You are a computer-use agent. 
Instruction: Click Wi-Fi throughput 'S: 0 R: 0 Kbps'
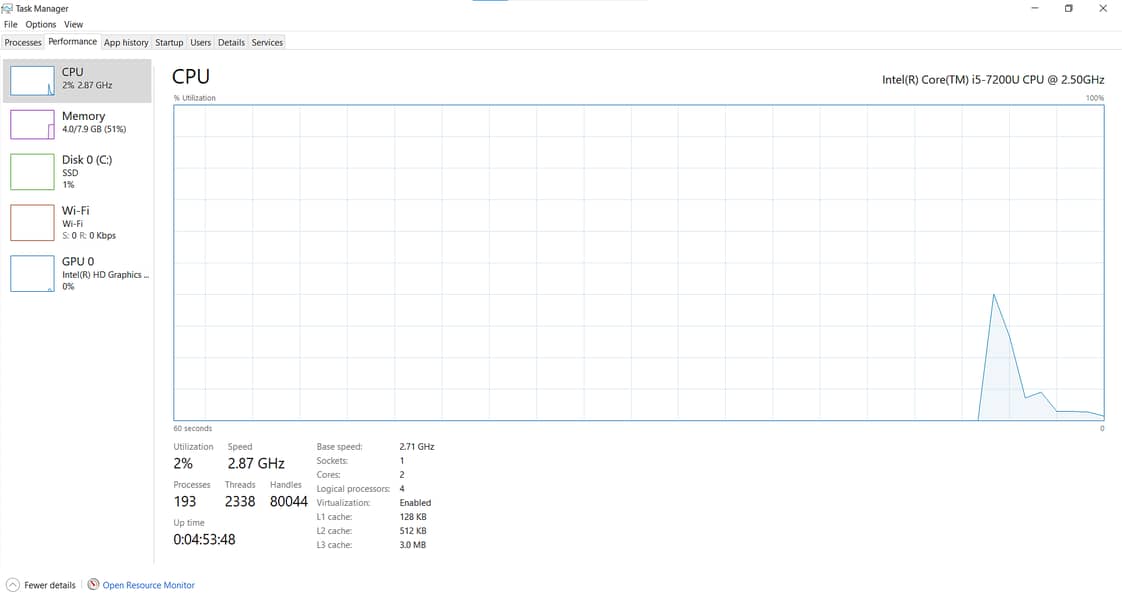(x=89, y=235)
